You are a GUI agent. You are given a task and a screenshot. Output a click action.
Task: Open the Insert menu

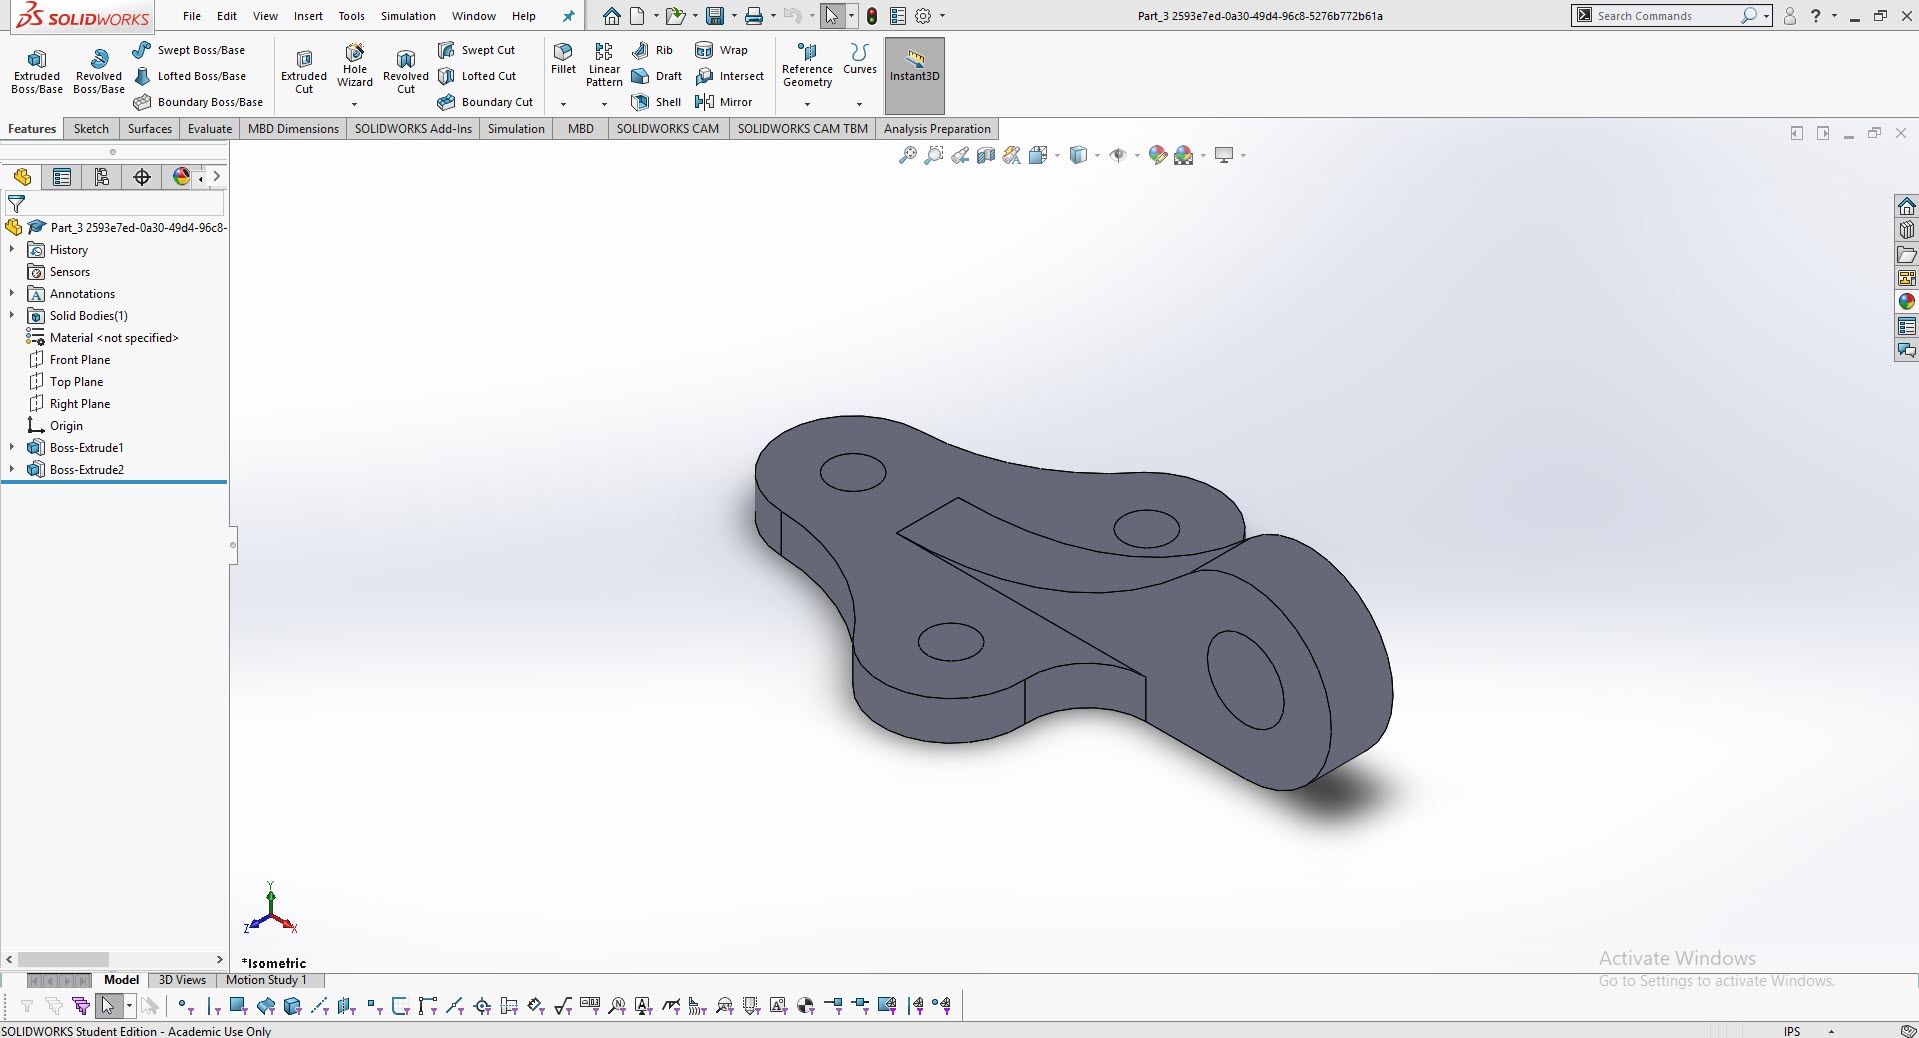[307, 16]
